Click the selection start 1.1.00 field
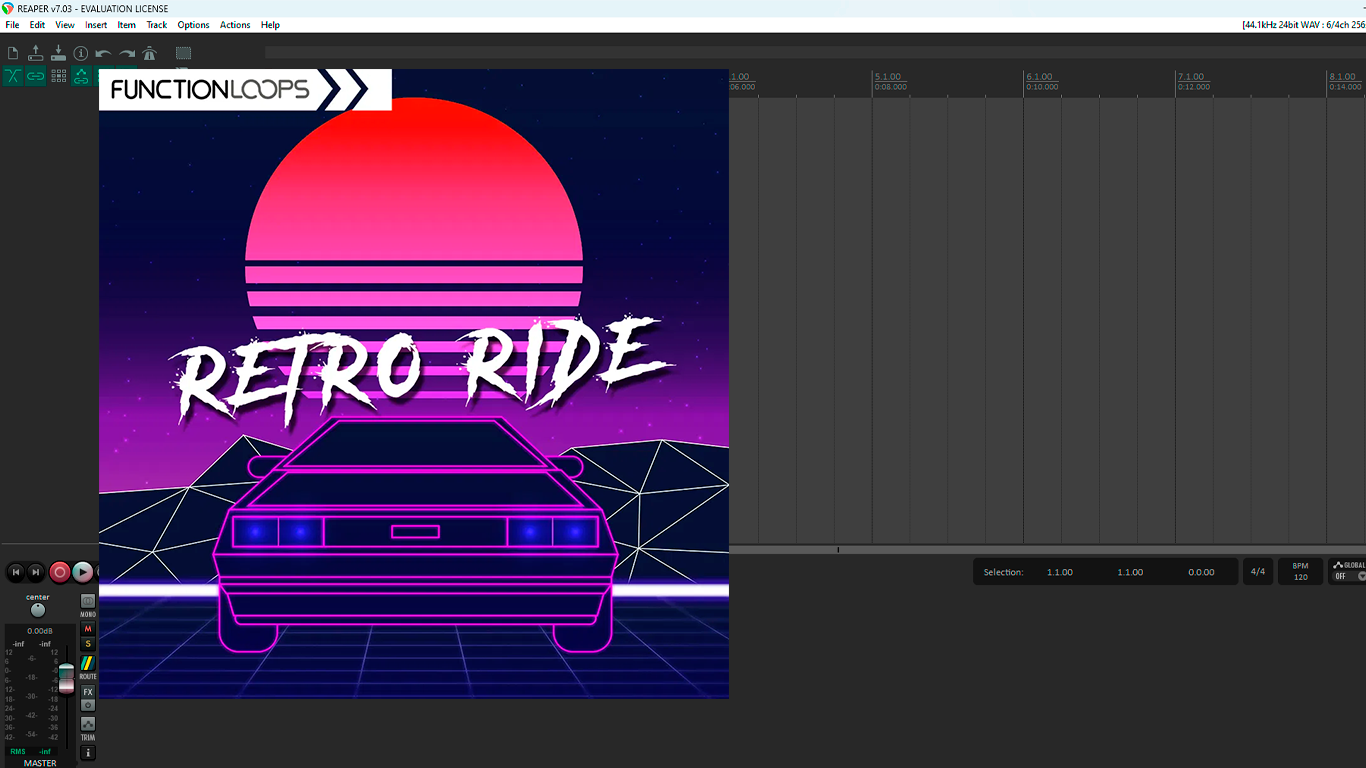Image resolution: width=1366 pixels, height=768 pixels. pyautogui.click(x=1060, y=572)
